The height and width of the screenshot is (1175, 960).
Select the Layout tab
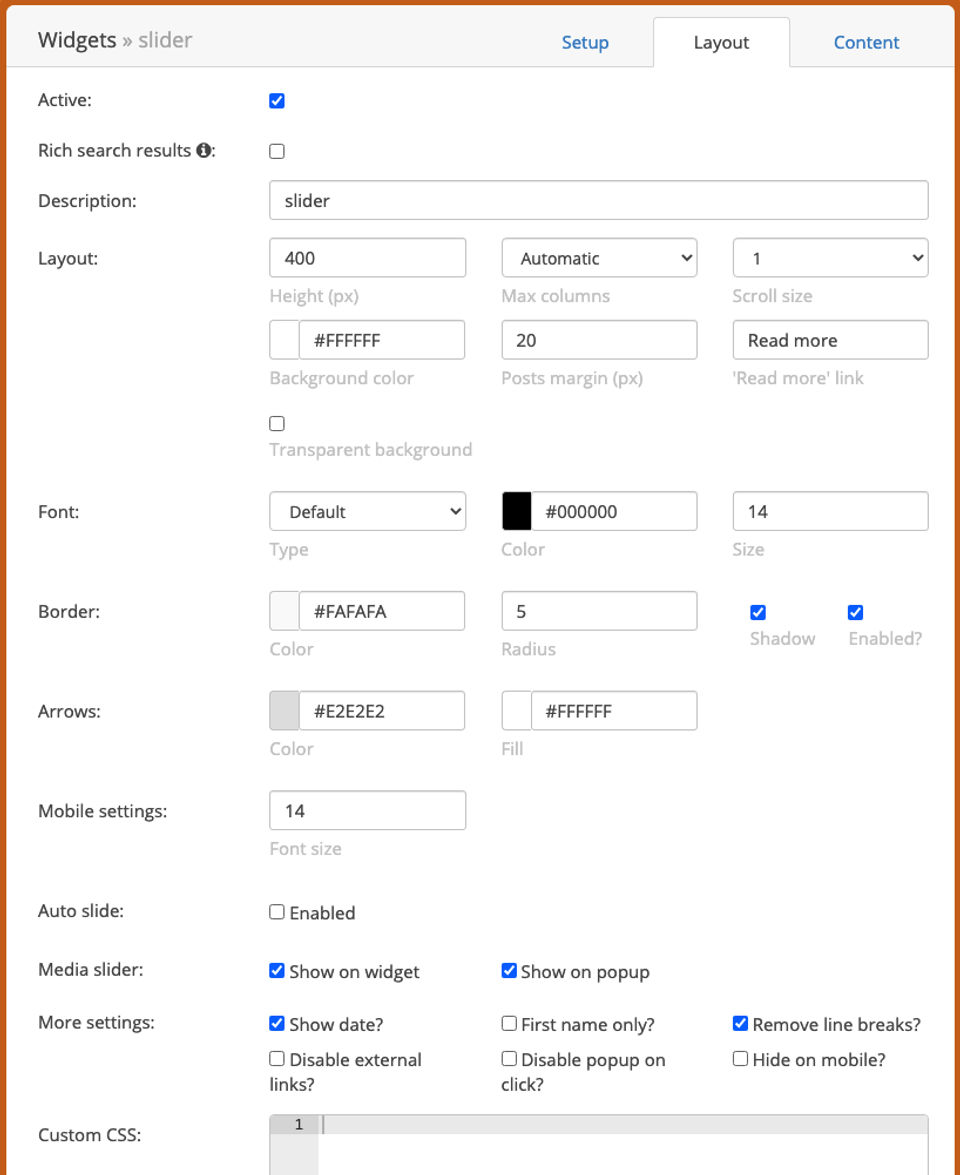(721, 43)
